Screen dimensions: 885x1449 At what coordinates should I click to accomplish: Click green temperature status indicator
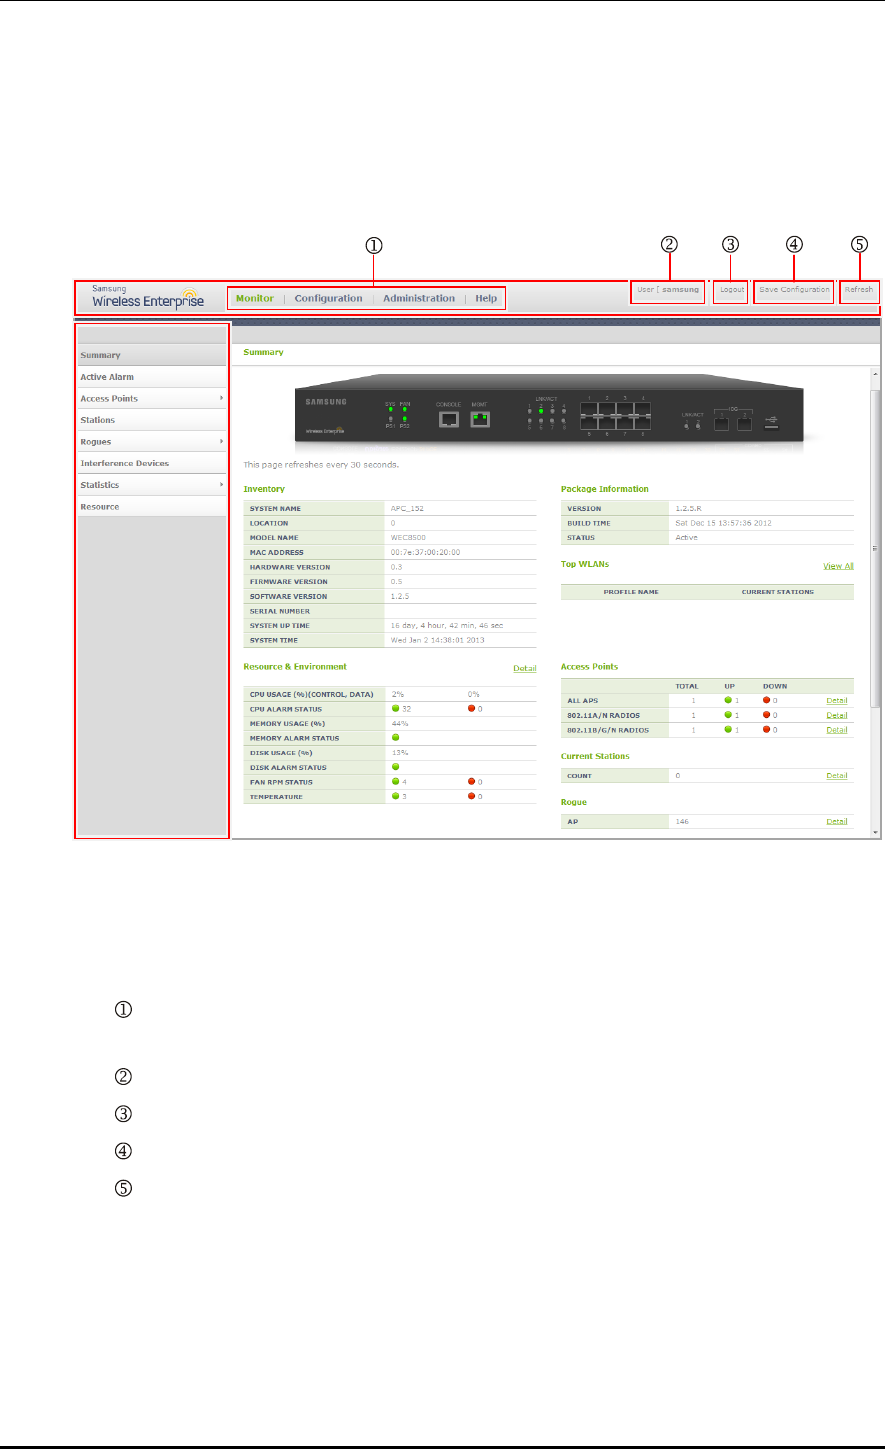(x=396, y=797)
